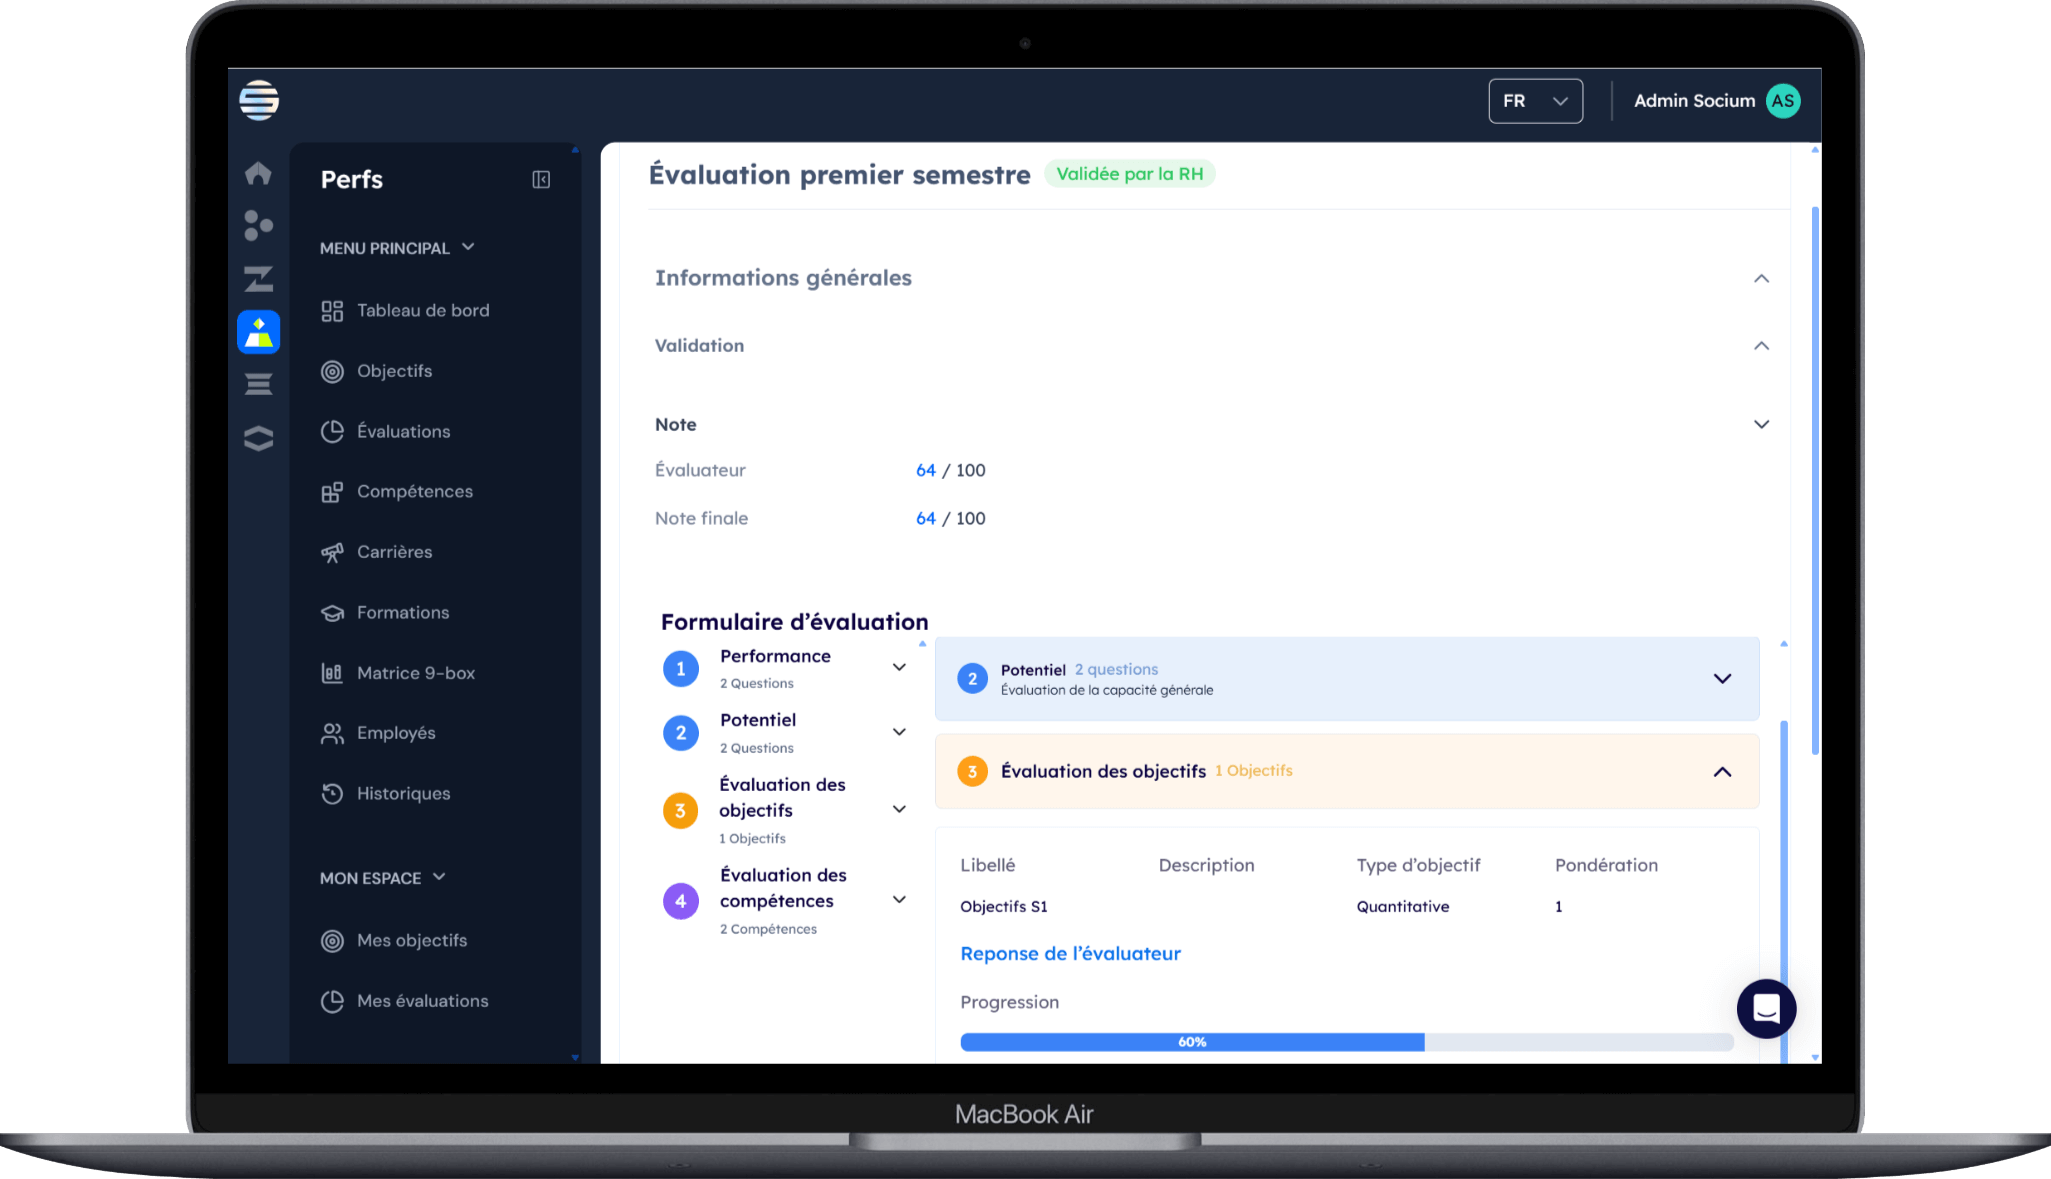
Task: Click the Reponse de l'évaluateur link
Action: coord(1070,954)
